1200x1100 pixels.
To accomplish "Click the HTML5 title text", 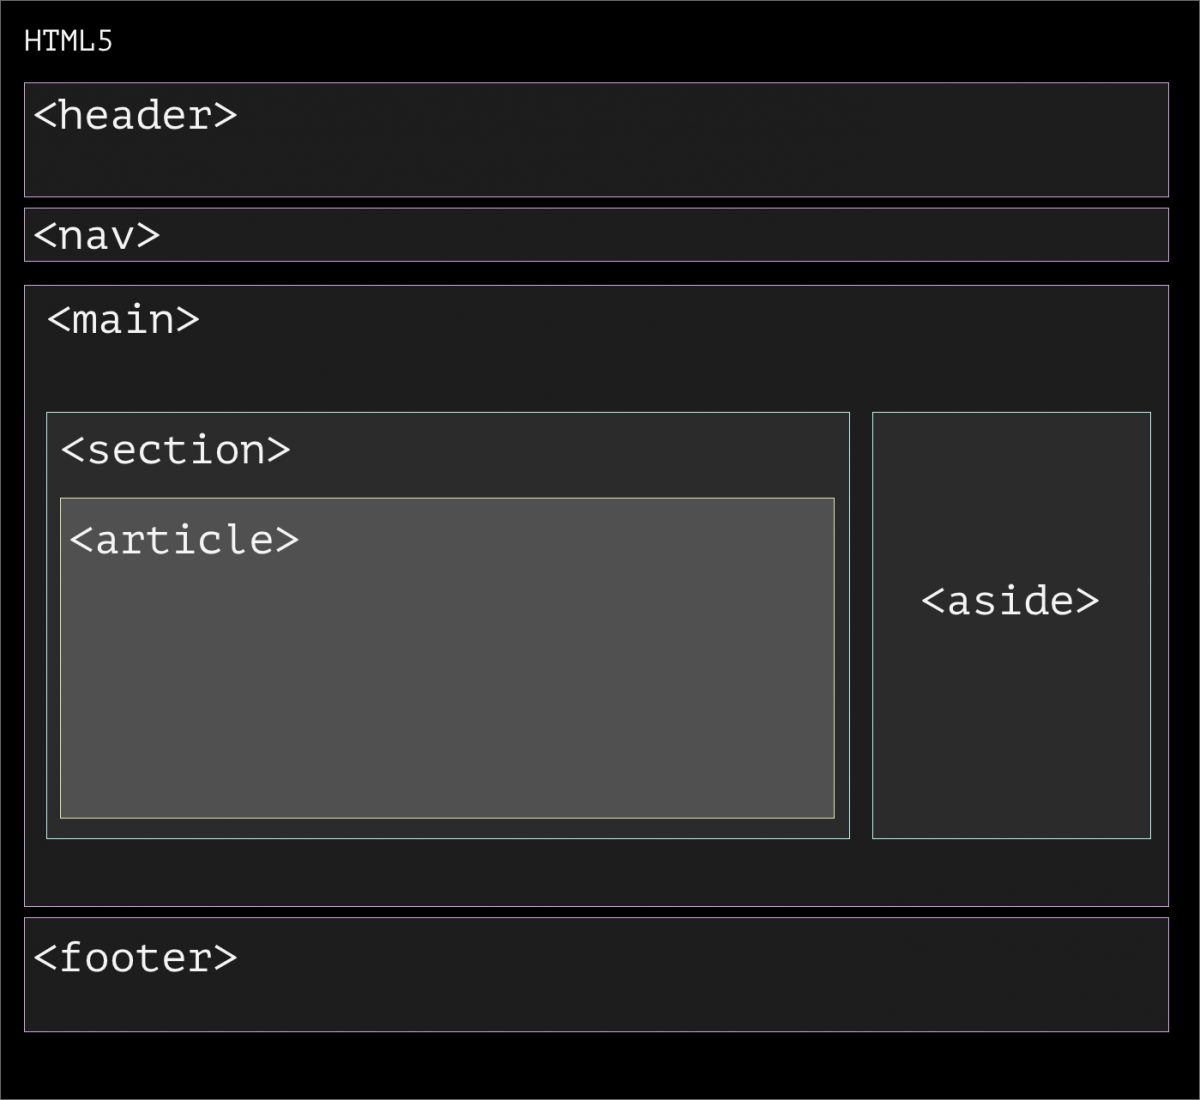I will (68, 41).
